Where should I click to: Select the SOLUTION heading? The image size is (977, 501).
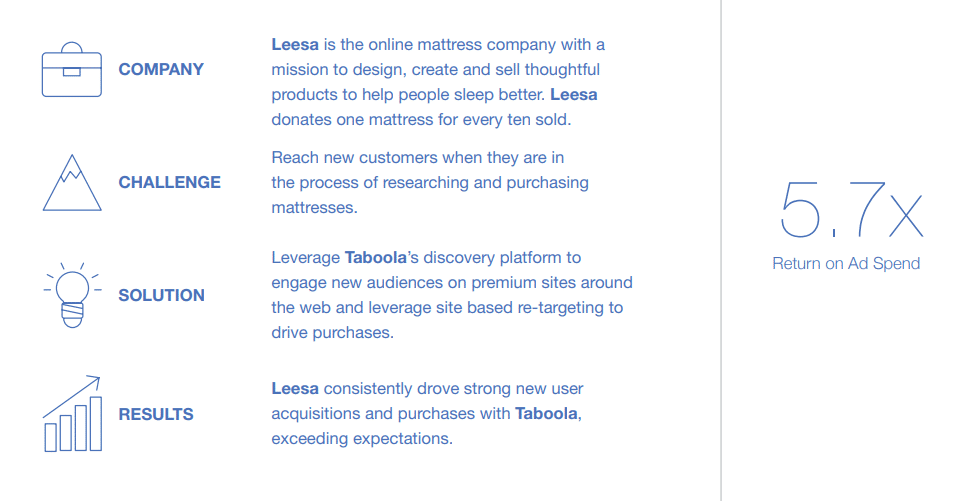pos(161,295)
